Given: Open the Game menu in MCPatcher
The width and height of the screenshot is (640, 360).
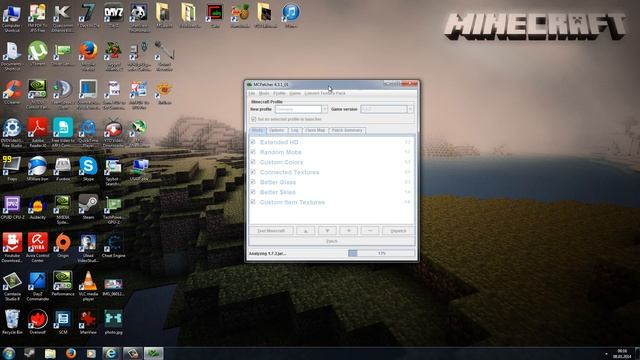Looking at the screenshot, I should click(295, 93).
